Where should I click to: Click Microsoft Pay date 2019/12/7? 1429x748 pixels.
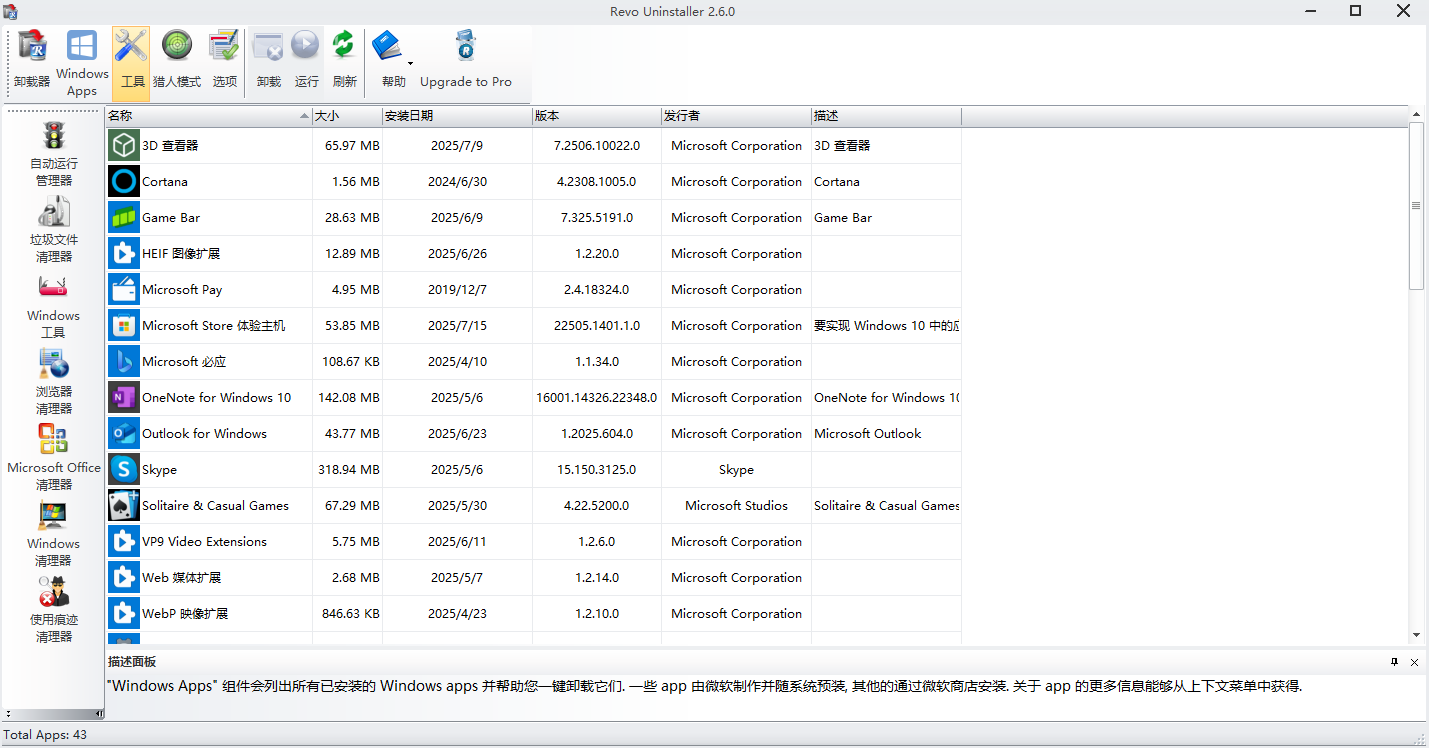tap(457, 290)
